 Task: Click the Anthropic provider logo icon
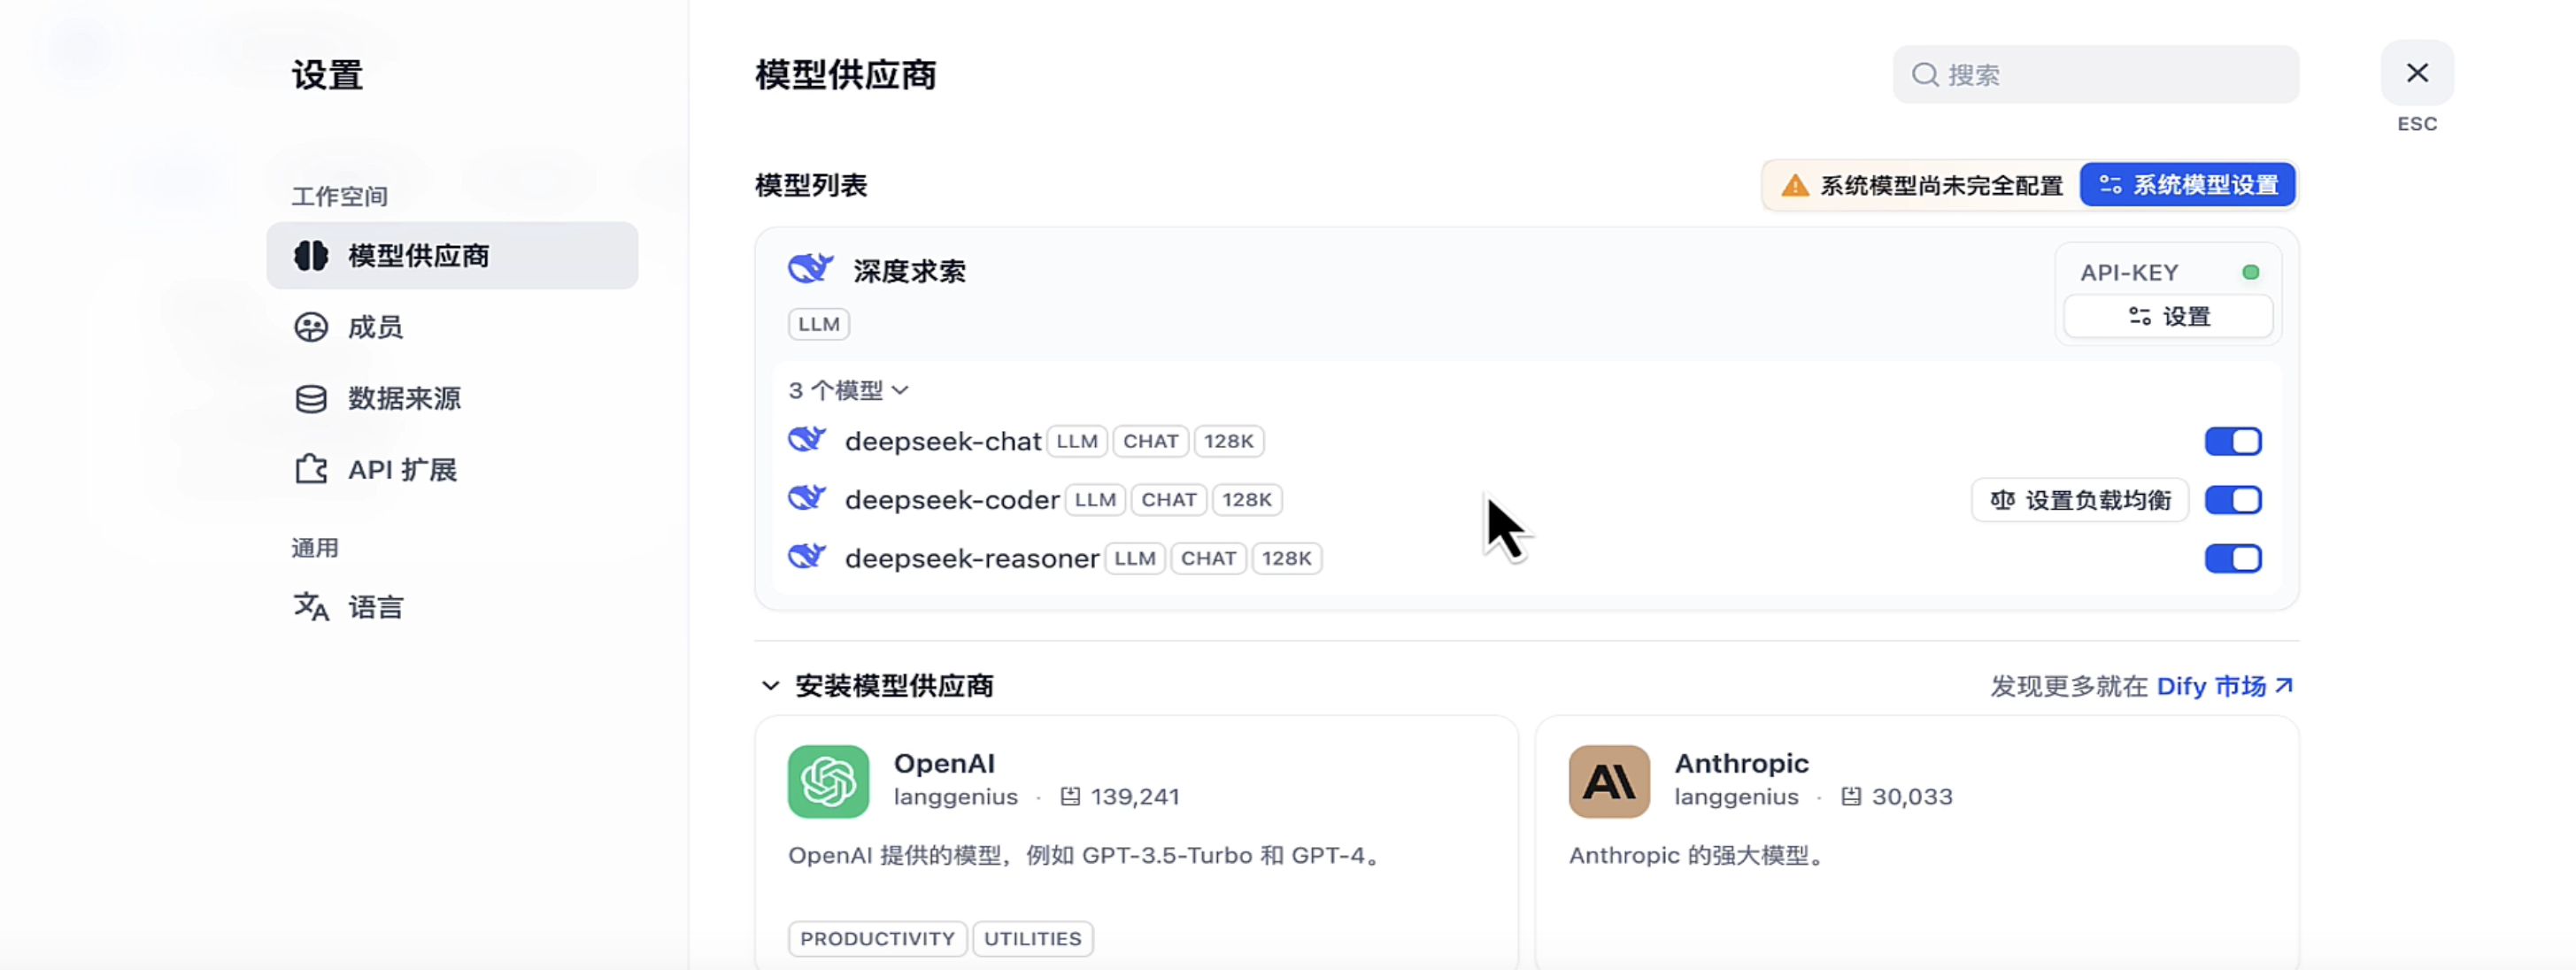point(1608,781)
